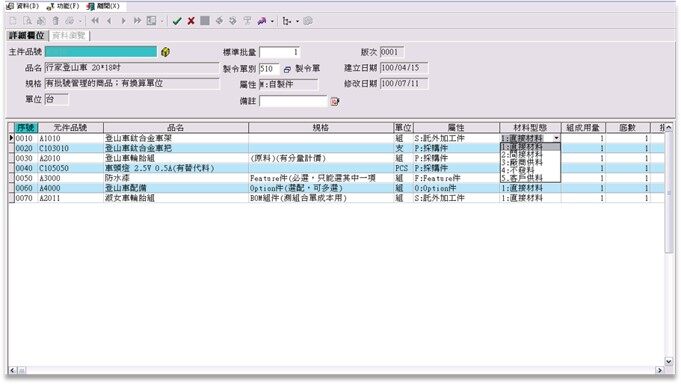This screenshot has height=384, width=681.
Task: Go to the next record arrow
Action: (x=123, y=21)
